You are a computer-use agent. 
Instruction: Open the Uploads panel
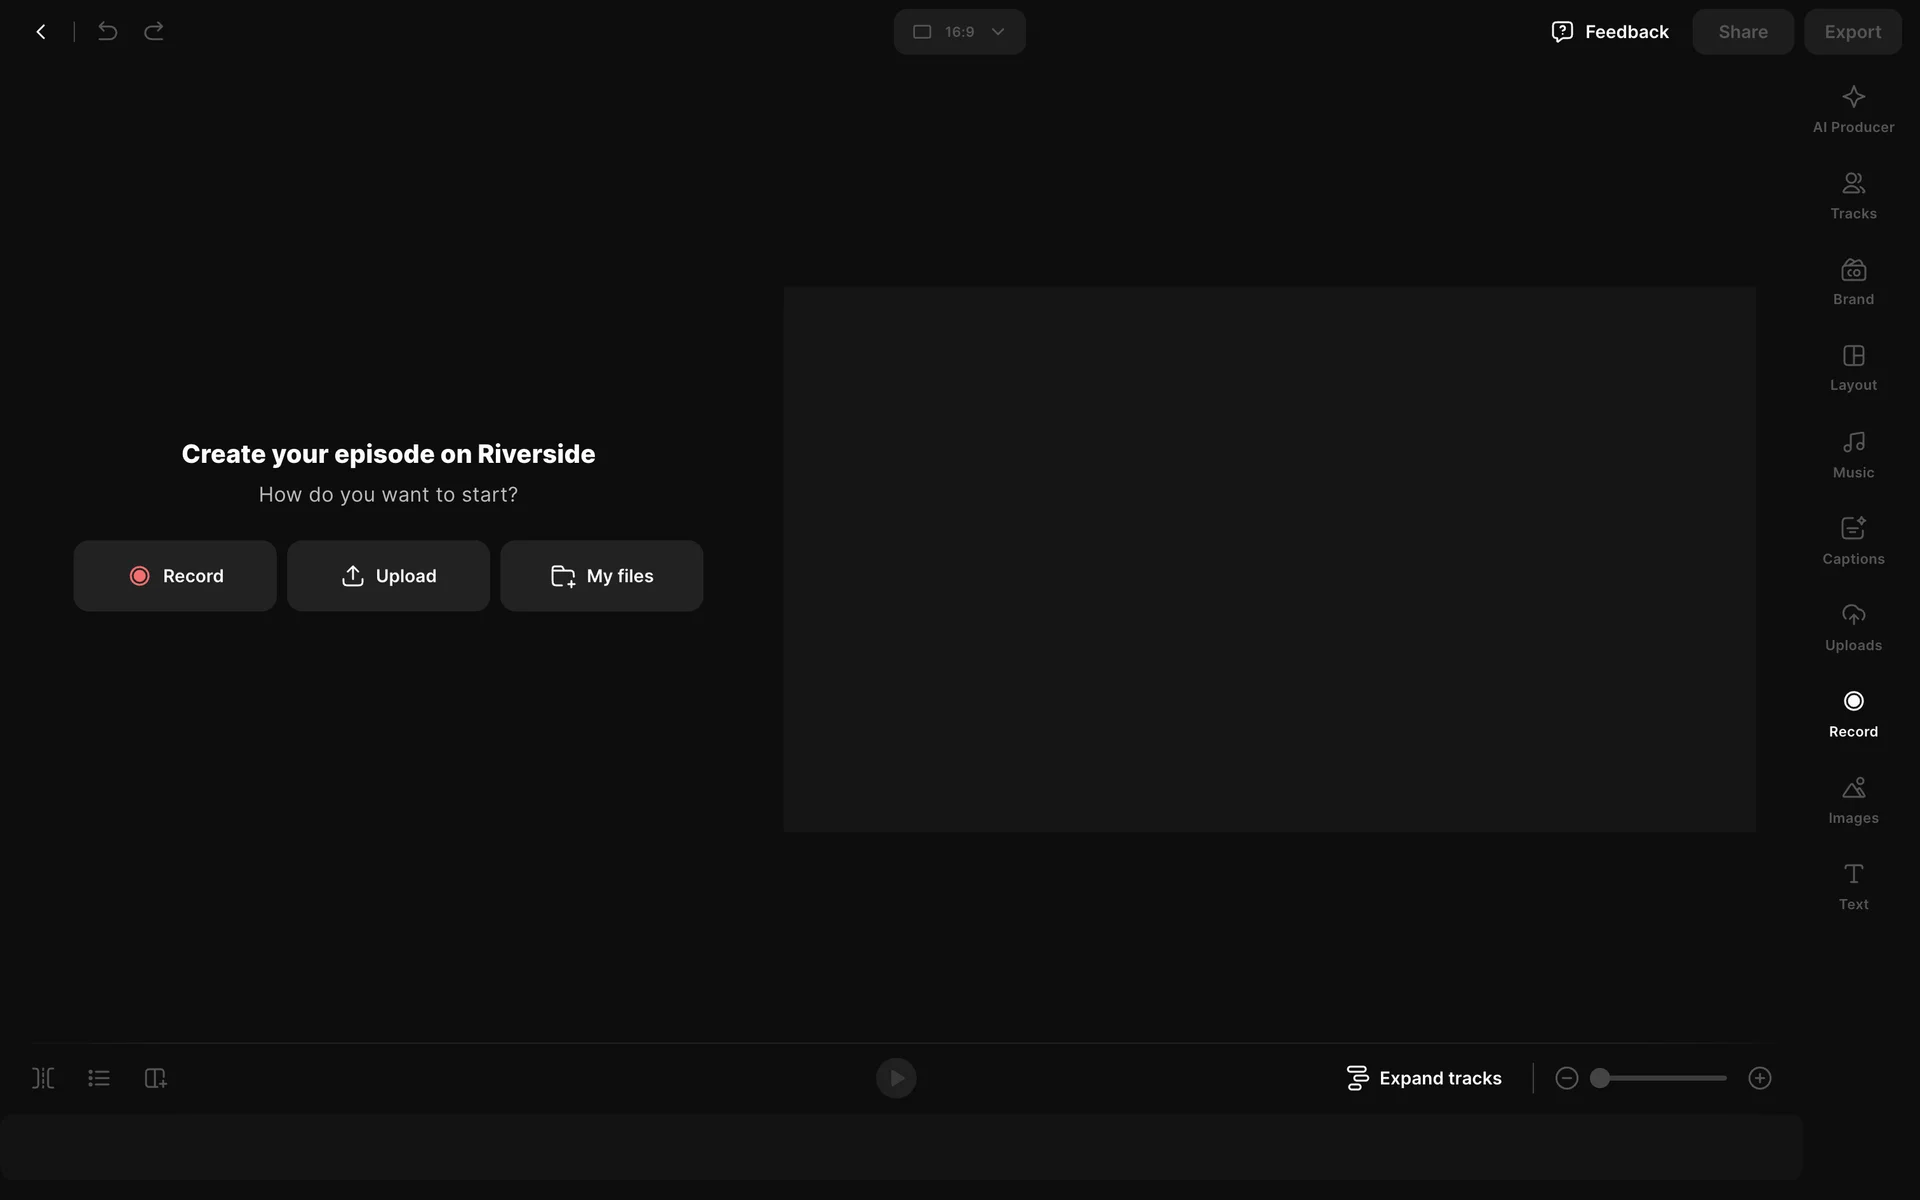[1853, 627]
